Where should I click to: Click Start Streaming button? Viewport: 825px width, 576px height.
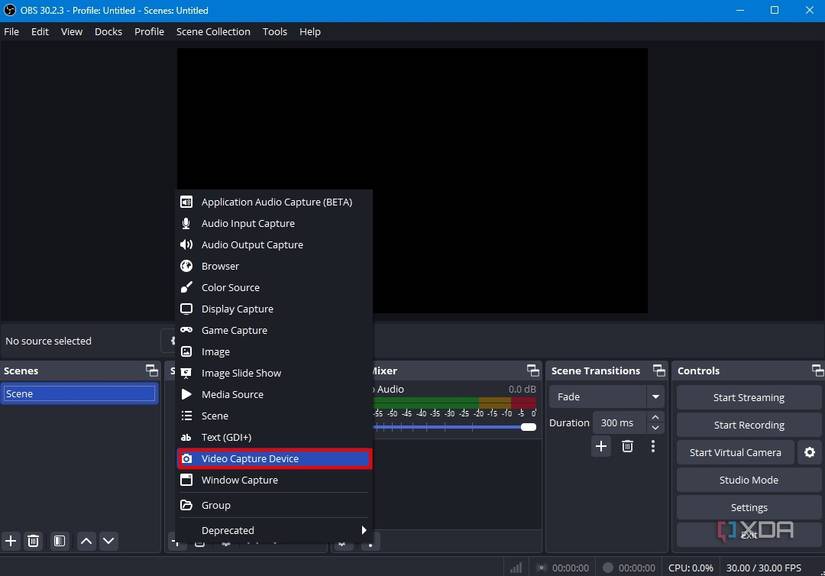[749, 398]
